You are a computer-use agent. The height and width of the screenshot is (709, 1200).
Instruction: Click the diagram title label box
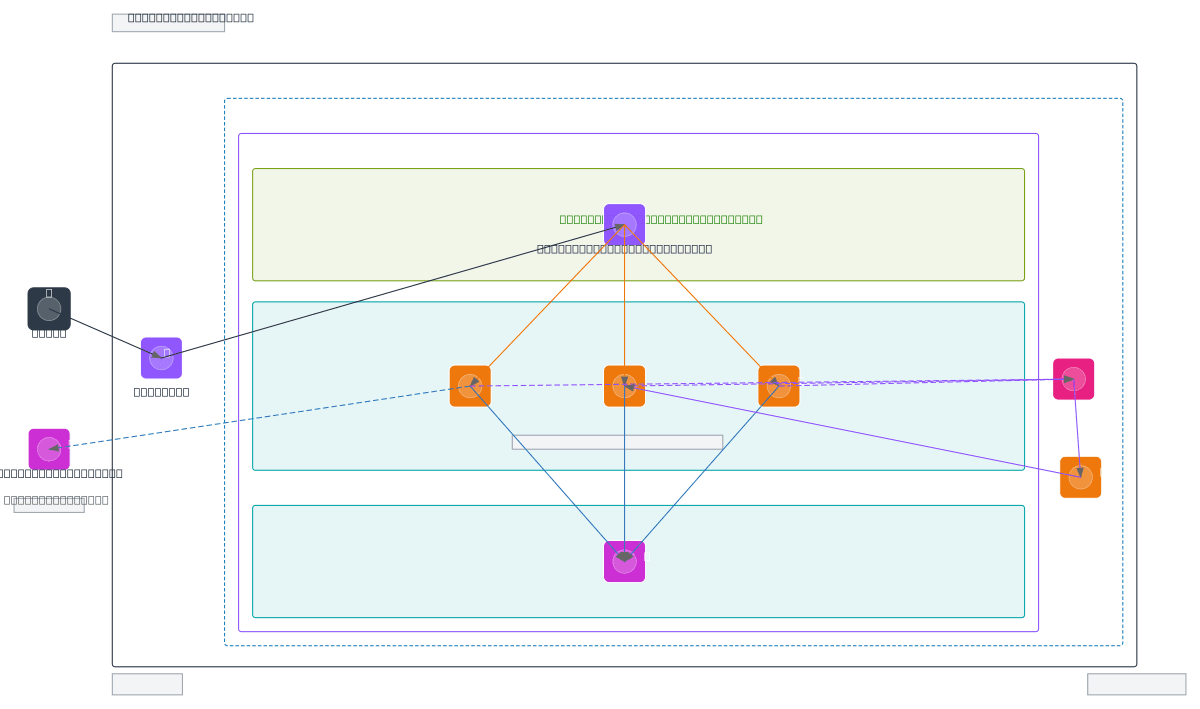(168, 22)
